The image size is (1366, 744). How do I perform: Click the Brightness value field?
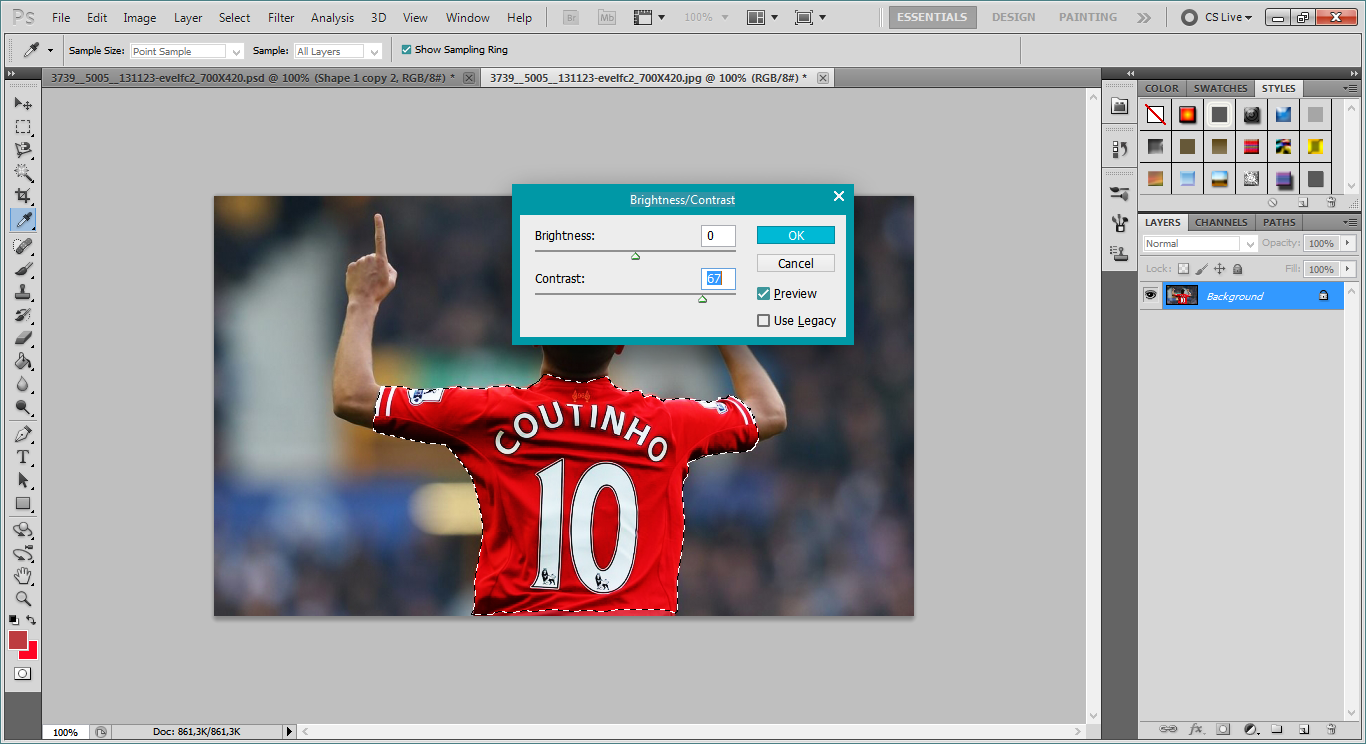click(718, 236)
